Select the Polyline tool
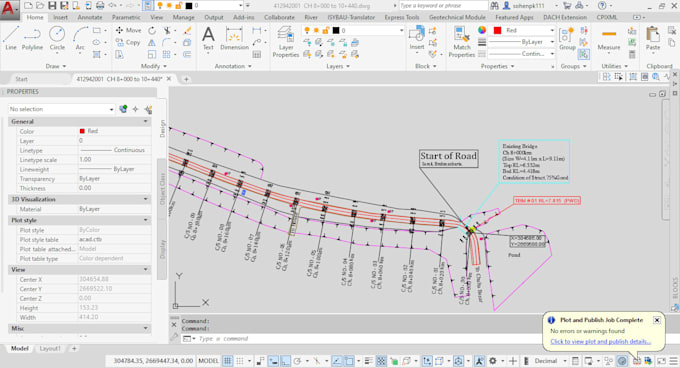The width and height of the screenshot is (680, 368). pyautogui.click(x=33, y=38)
